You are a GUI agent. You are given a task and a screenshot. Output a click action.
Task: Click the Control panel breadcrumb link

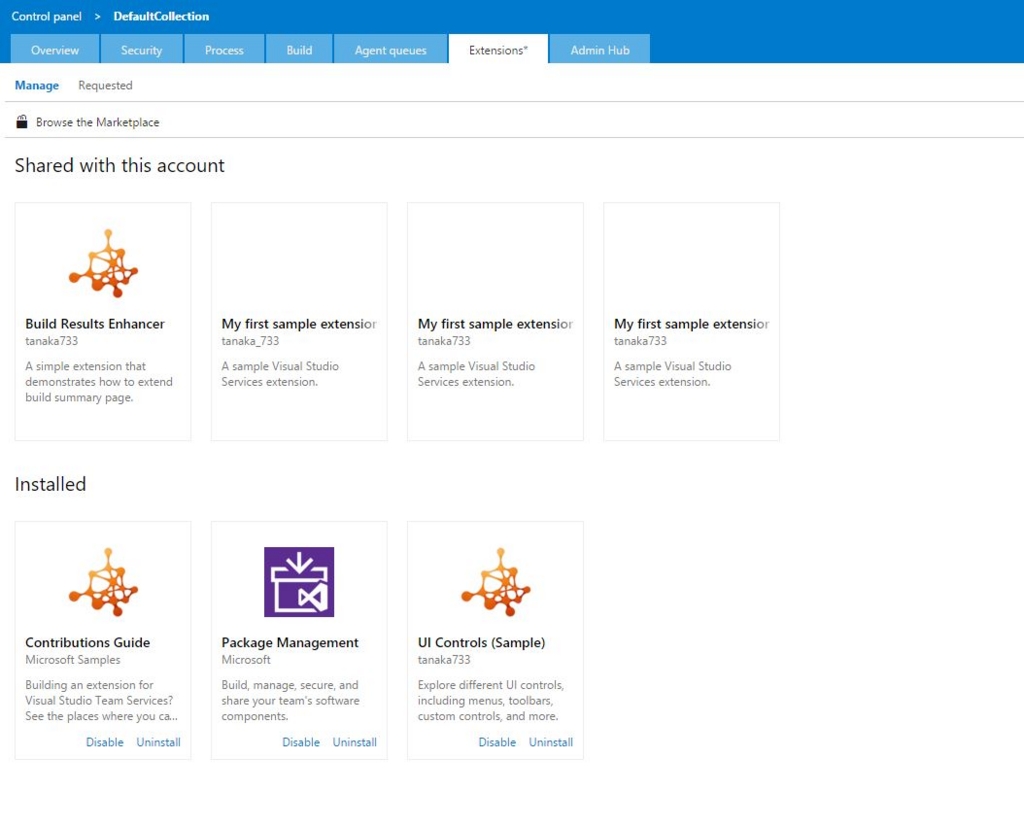click(x=46, y=16)
